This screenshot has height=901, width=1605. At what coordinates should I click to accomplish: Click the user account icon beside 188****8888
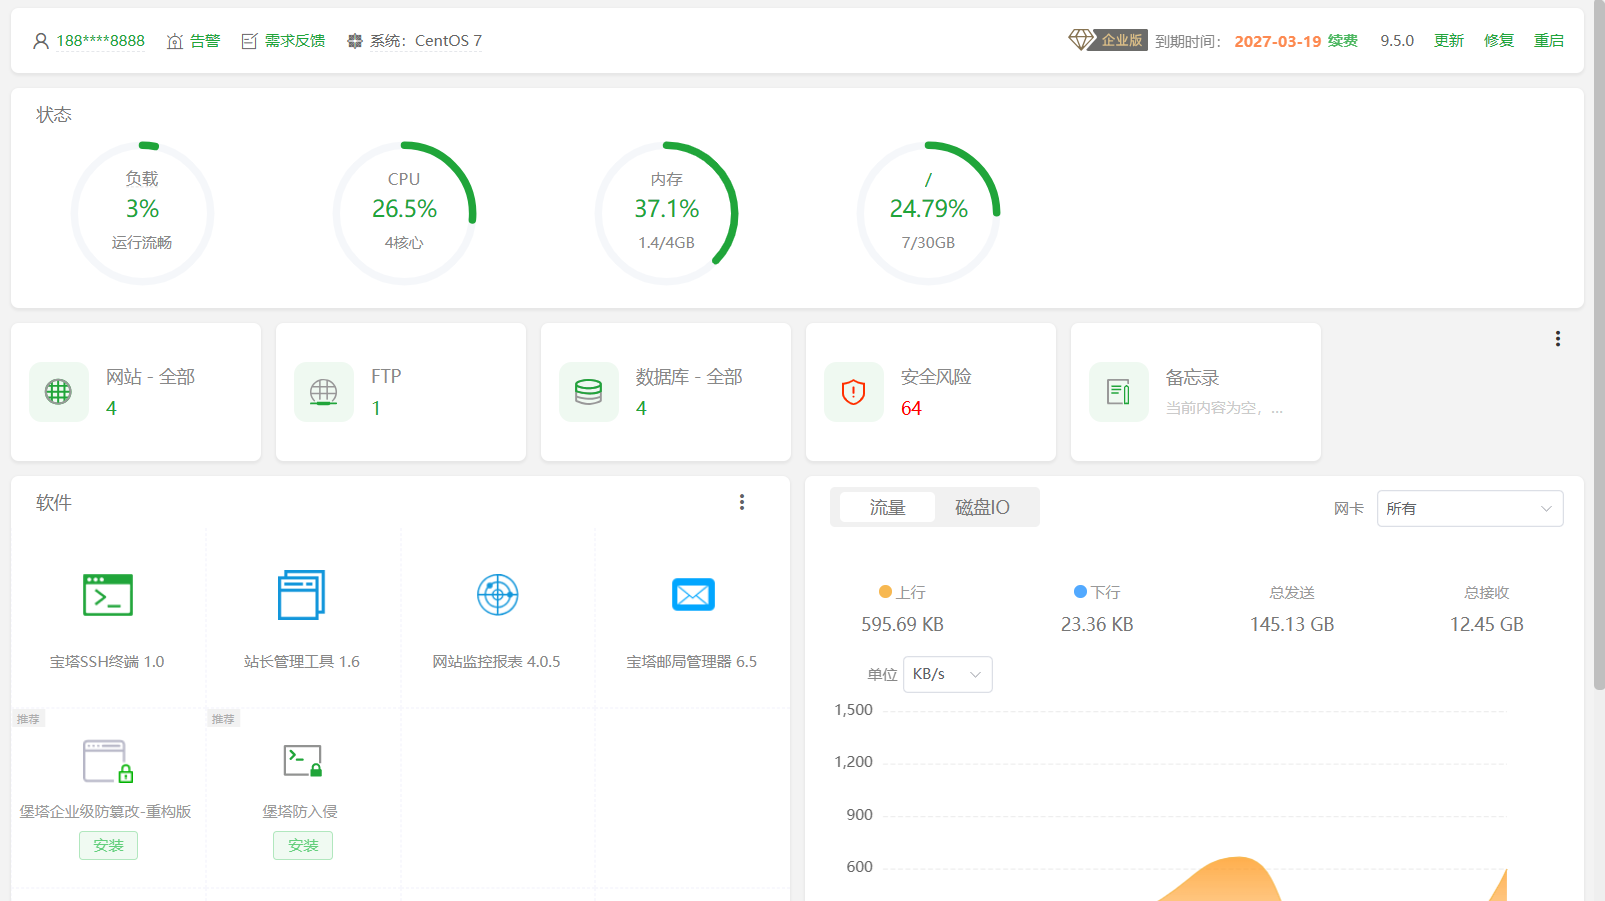[41, 41]
